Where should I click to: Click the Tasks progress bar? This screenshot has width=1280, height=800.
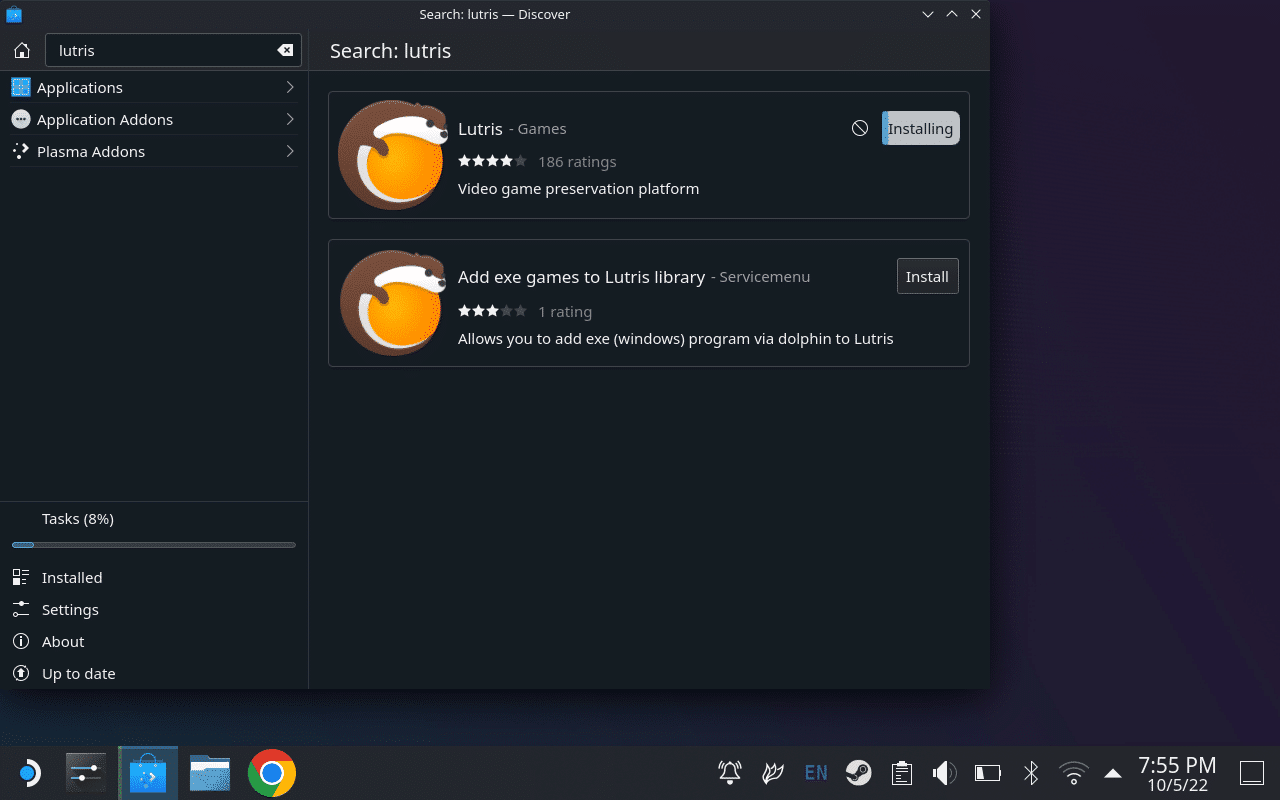[x=154, y=545]
